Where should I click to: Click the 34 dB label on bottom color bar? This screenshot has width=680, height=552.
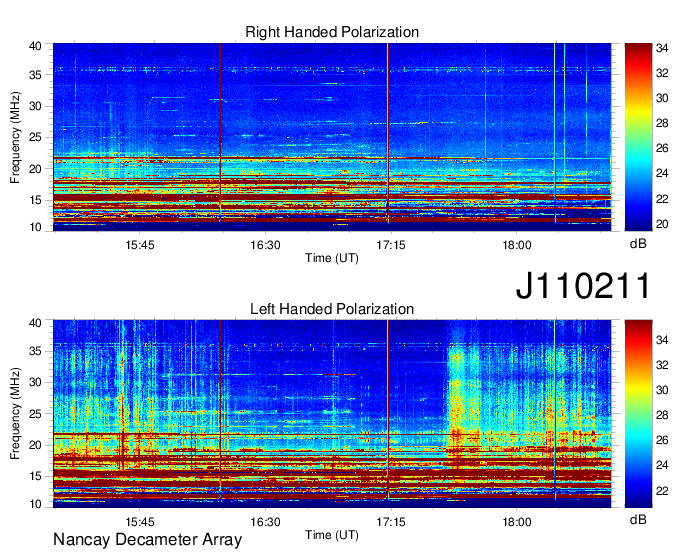(x=662, y=340)
